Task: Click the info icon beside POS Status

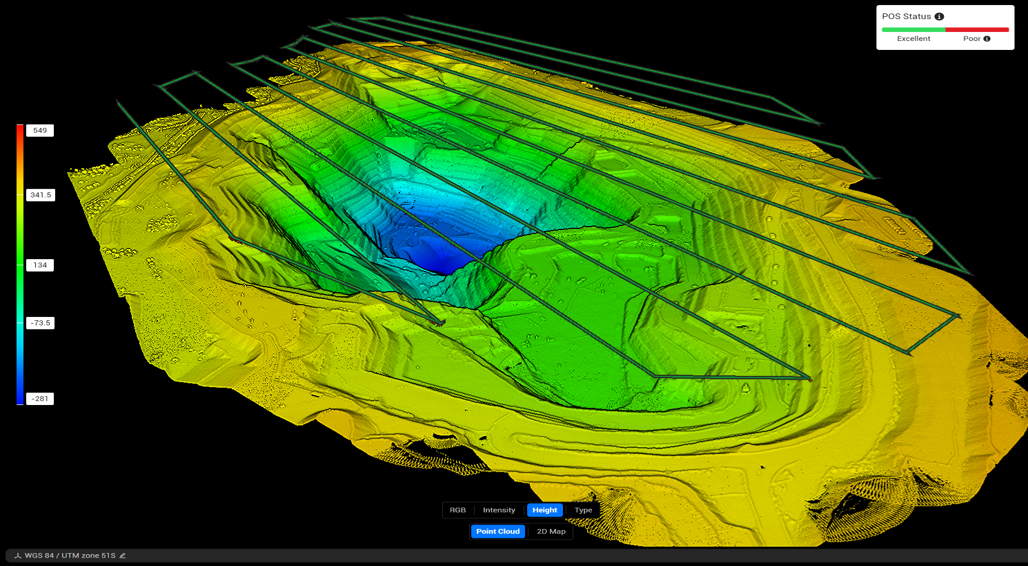Action: point(939,17)
